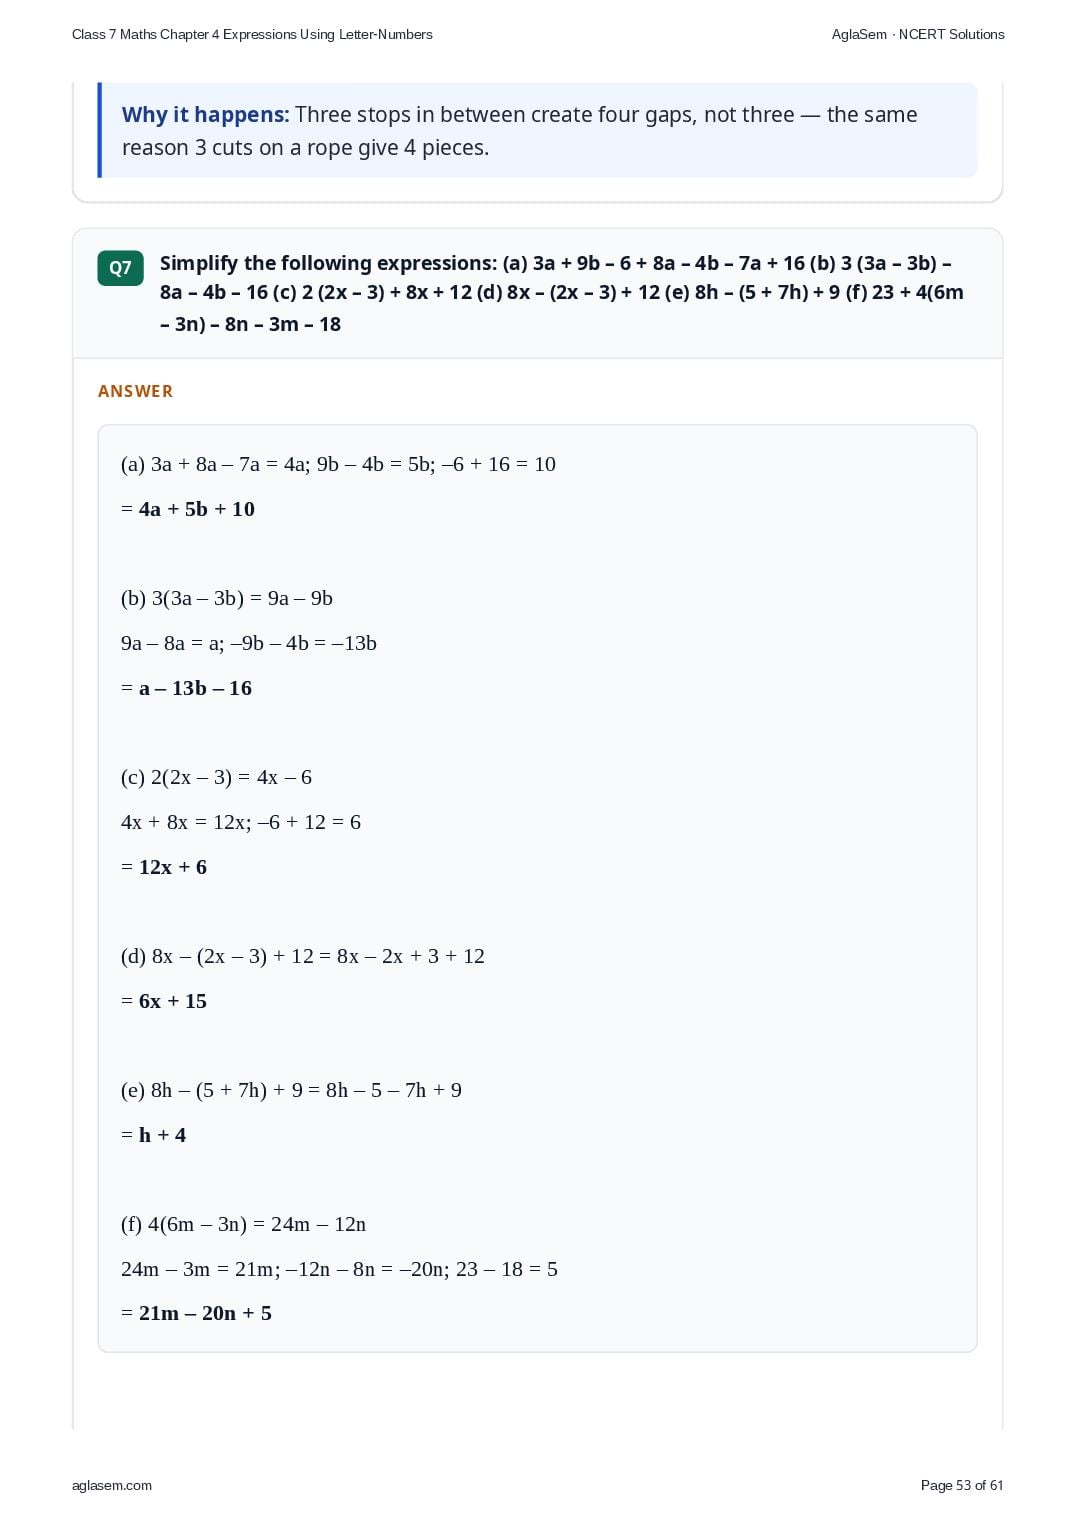Select the part (b) expansion line 3(3a – 3b)

(227, 598)
